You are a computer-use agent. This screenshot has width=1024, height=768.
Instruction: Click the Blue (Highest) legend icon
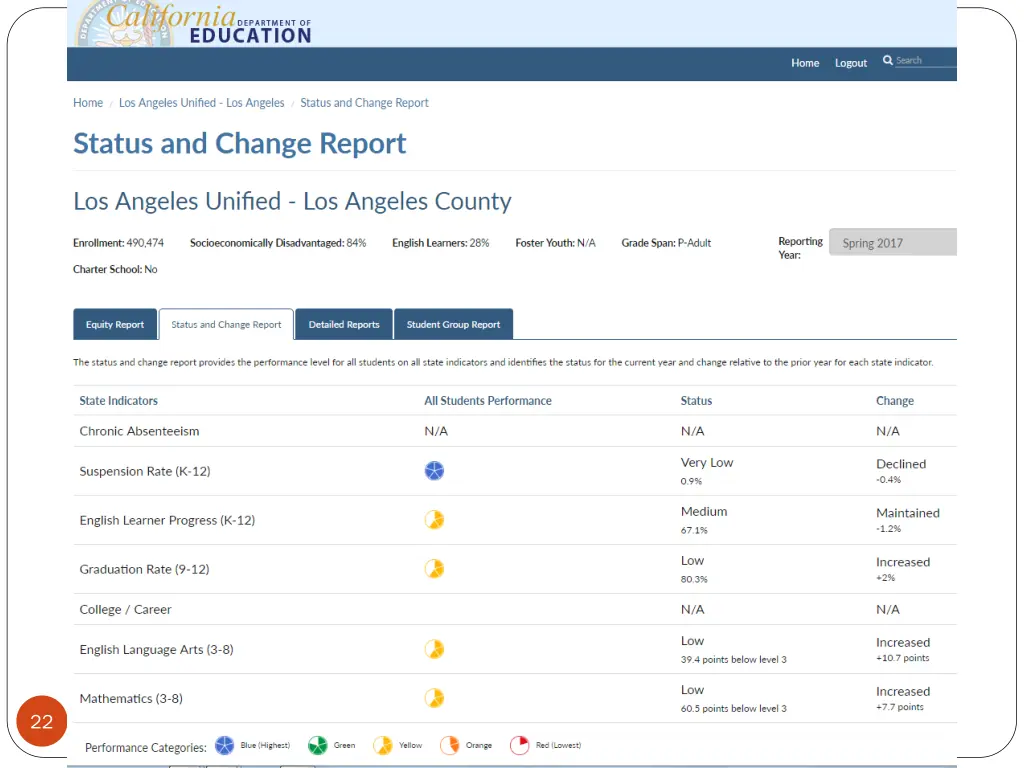pos(224,745)
